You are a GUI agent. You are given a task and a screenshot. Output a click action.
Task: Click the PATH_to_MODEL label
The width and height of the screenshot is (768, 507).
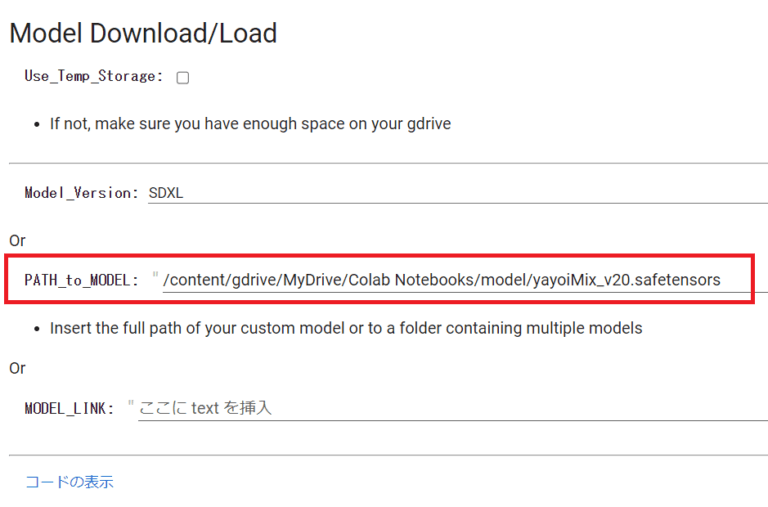point(82,280)
